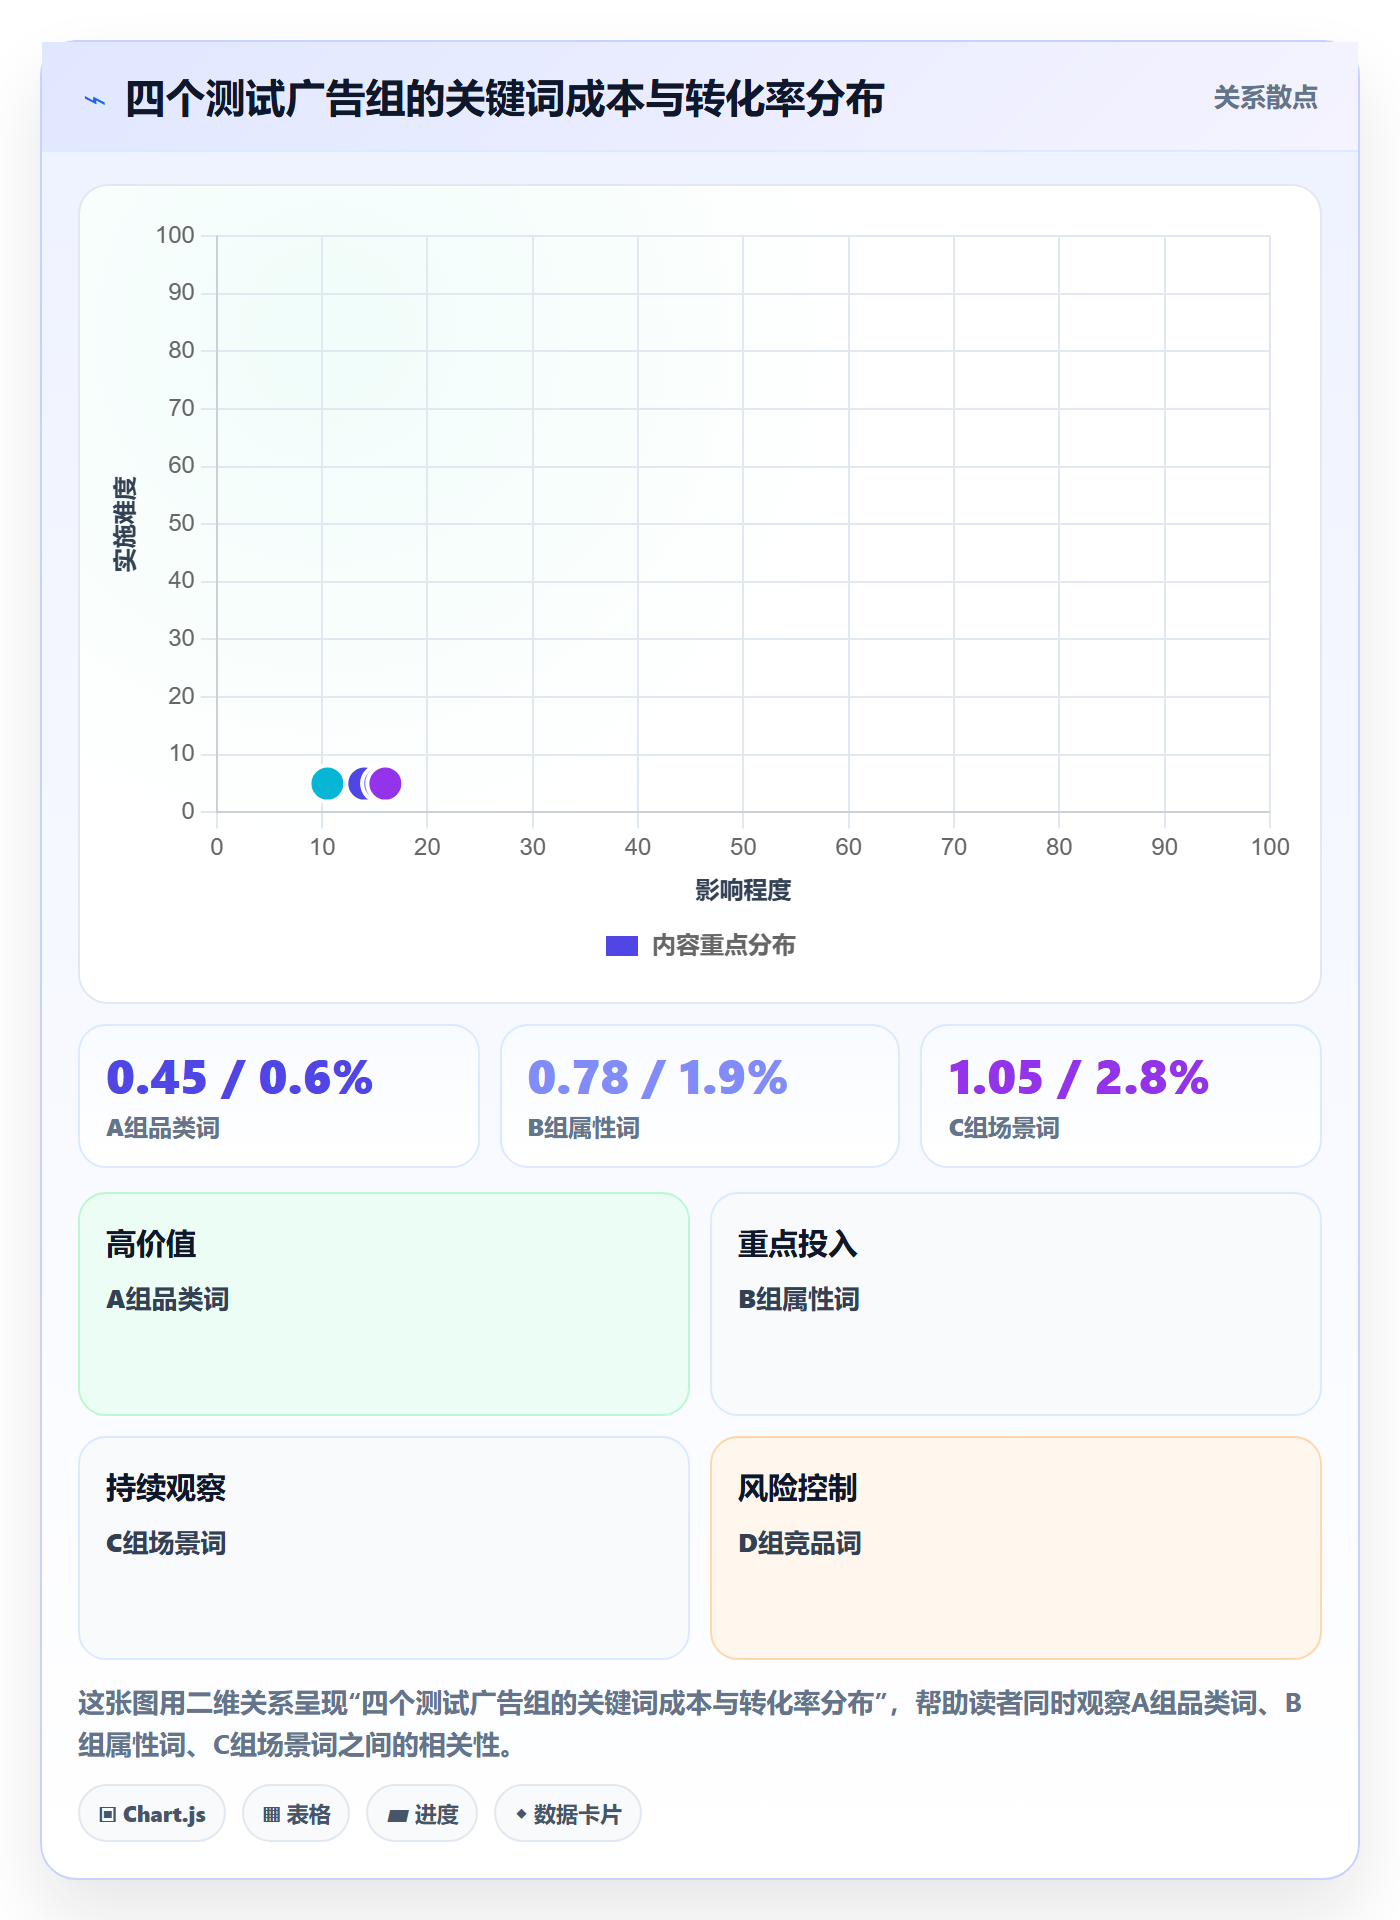Click the 进度 tag pill
The width and height of the screenshot is (1400, 1920).
point(422,1814)
